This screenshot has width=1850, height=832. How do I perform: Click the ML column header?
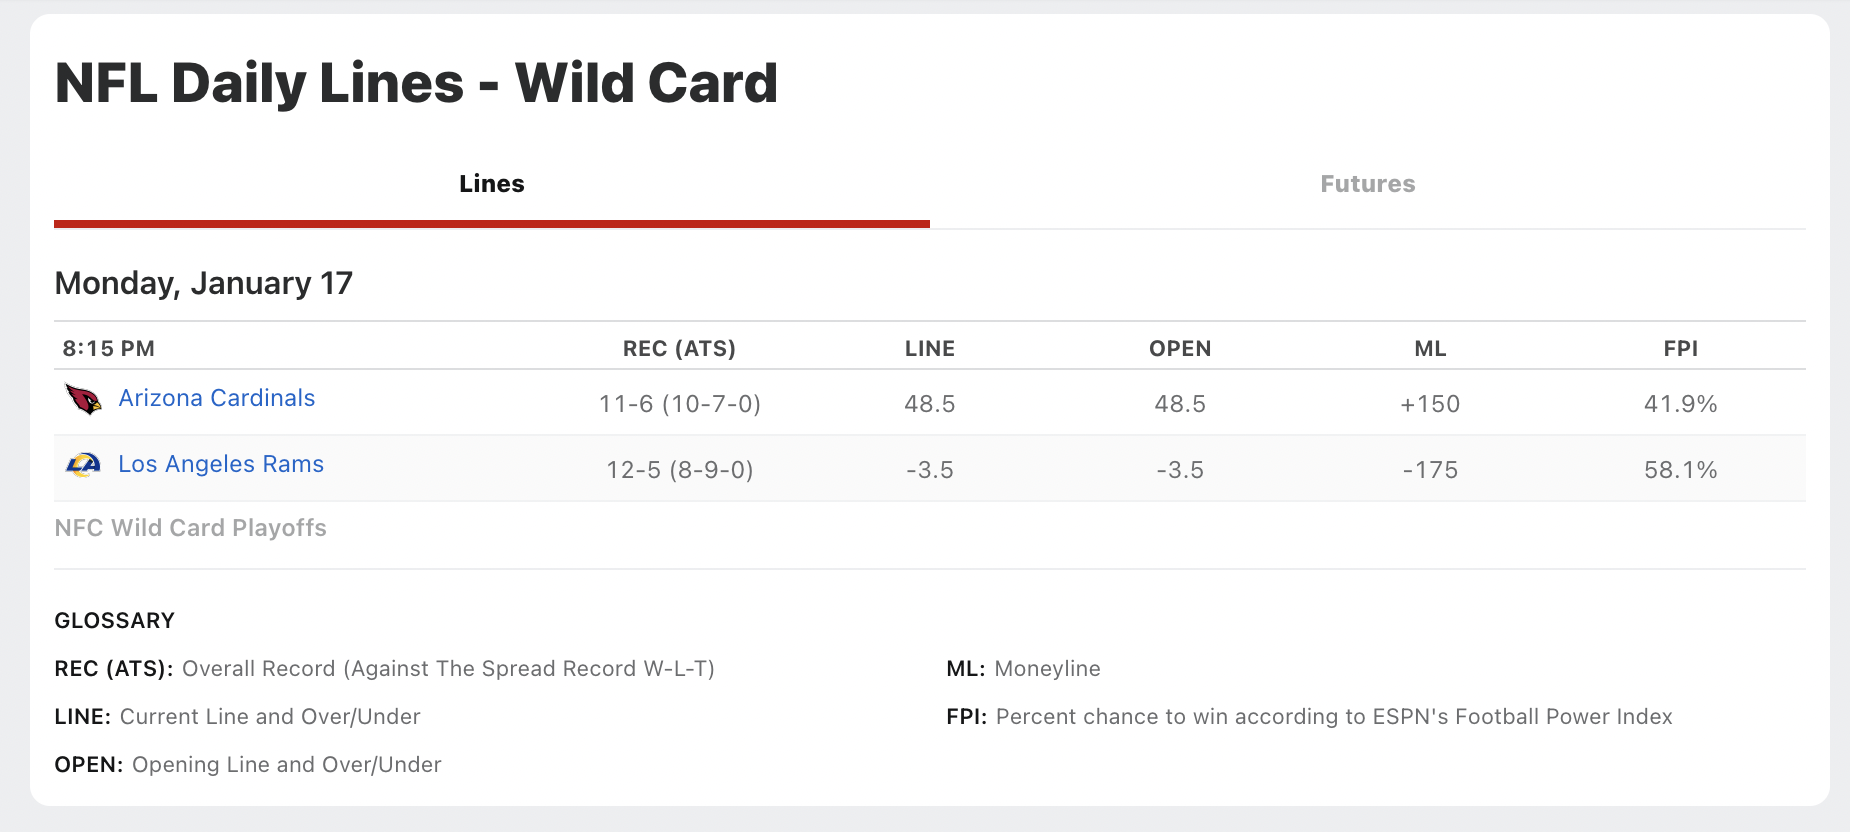[x=1430, y=349]
